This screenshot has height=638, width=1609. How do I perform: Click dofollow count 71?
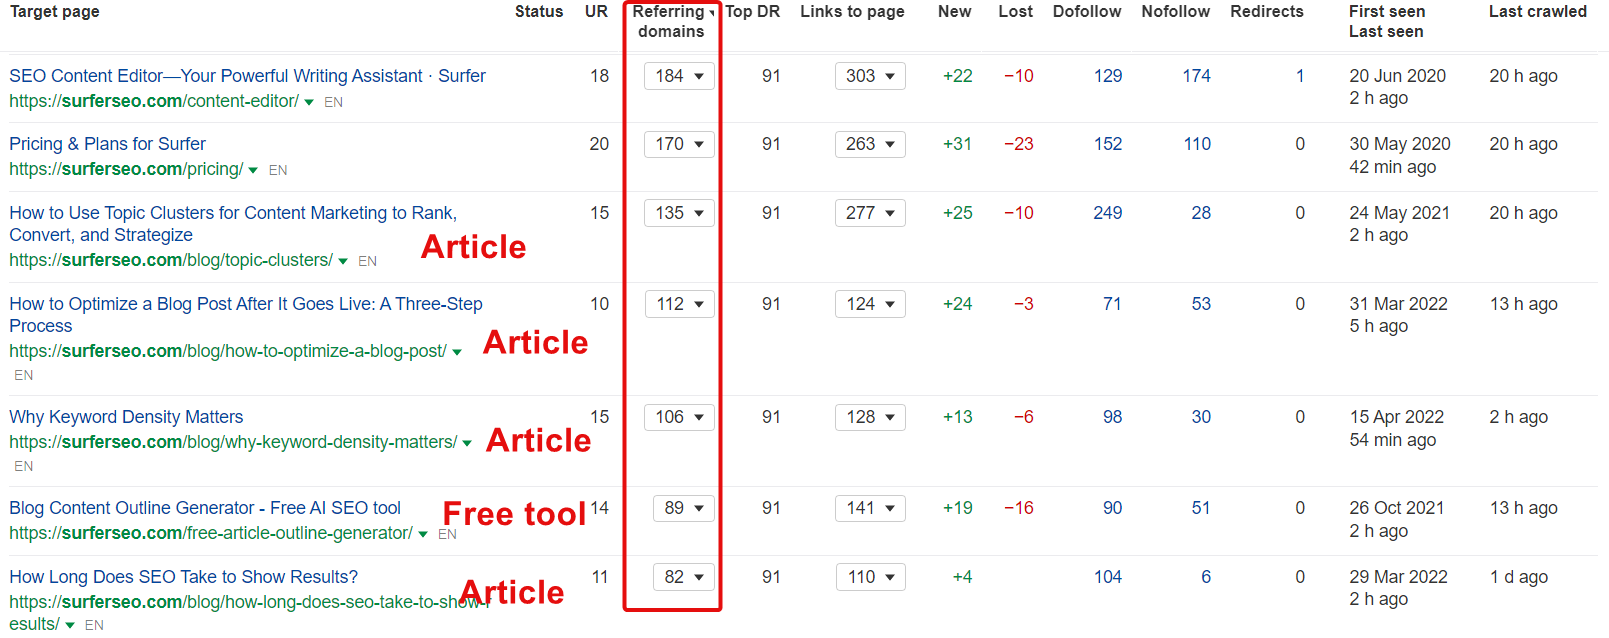point(1112,304)
